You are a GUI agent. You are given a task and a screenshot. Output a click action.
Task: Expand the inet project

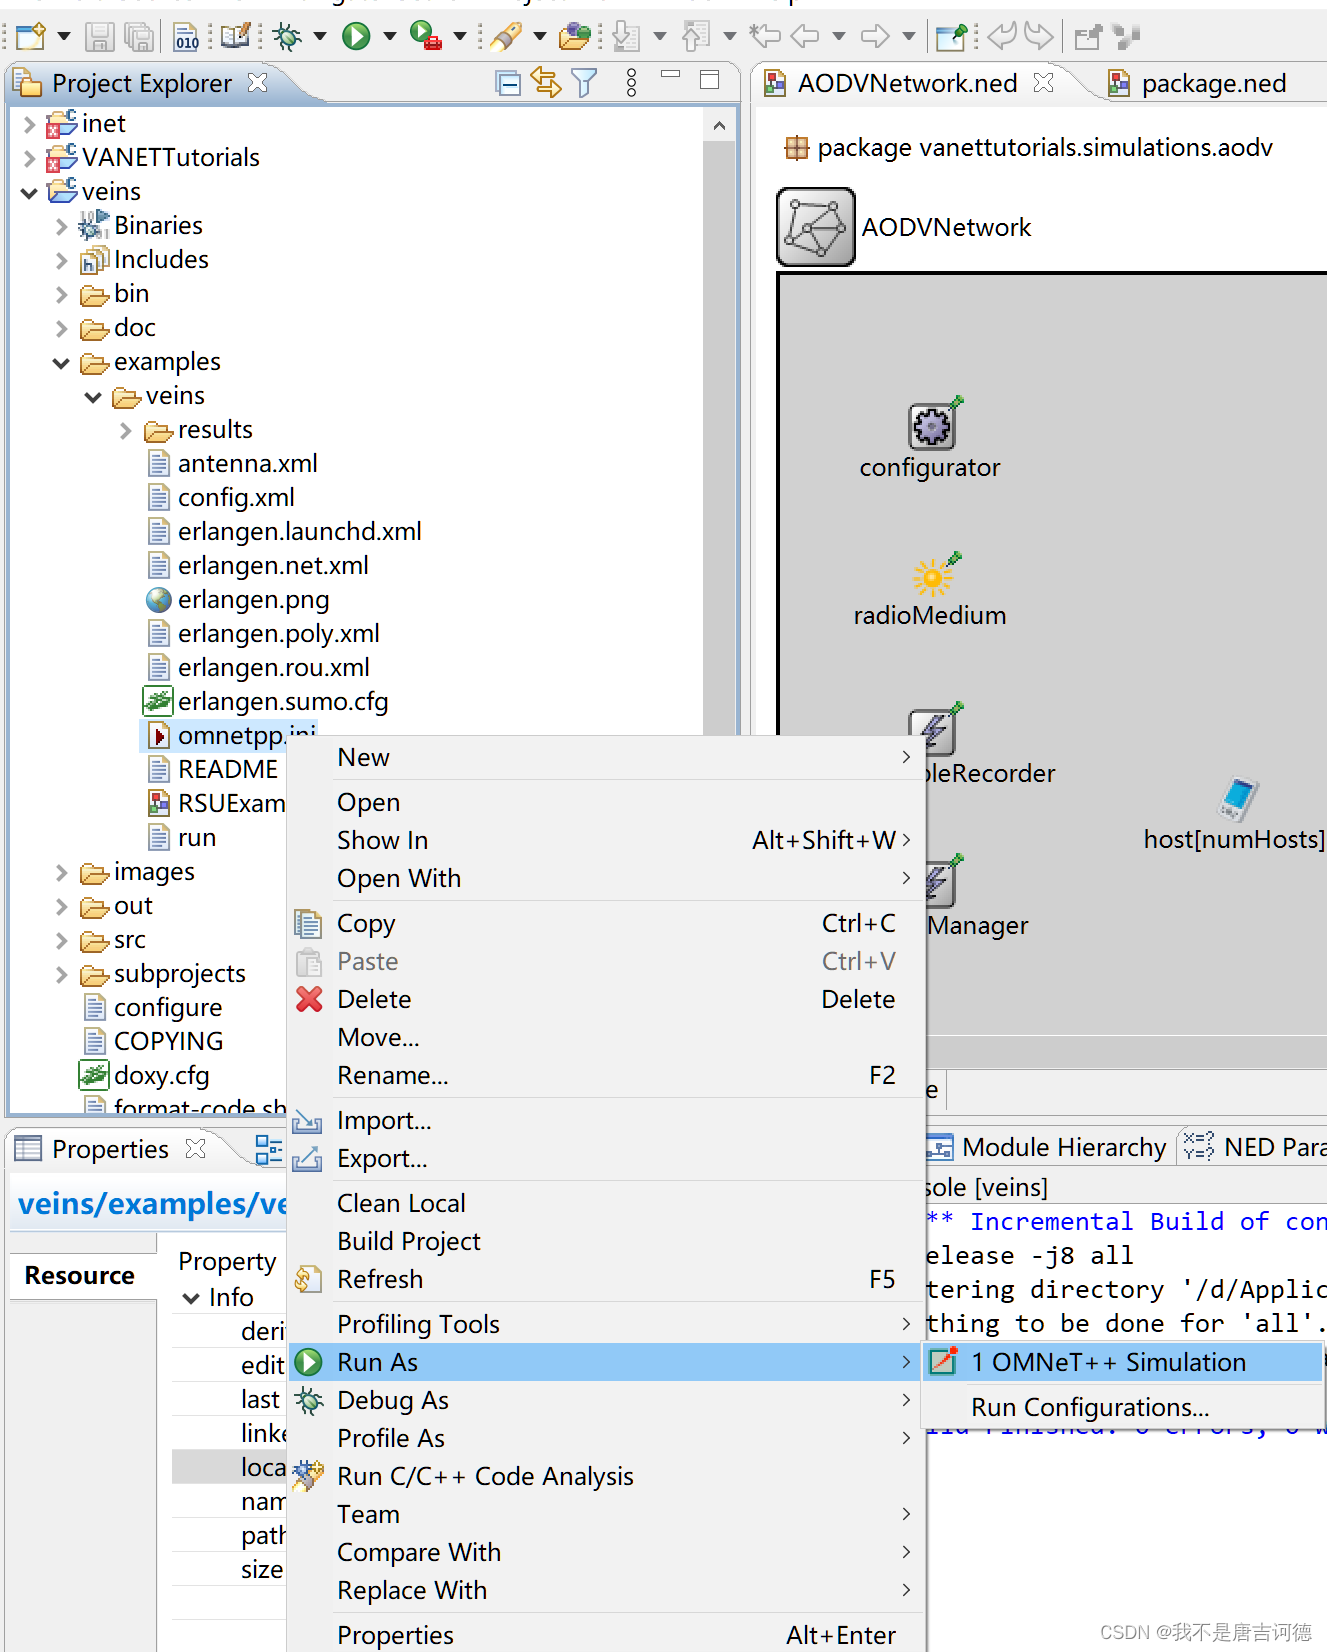(x=29, y=124)
